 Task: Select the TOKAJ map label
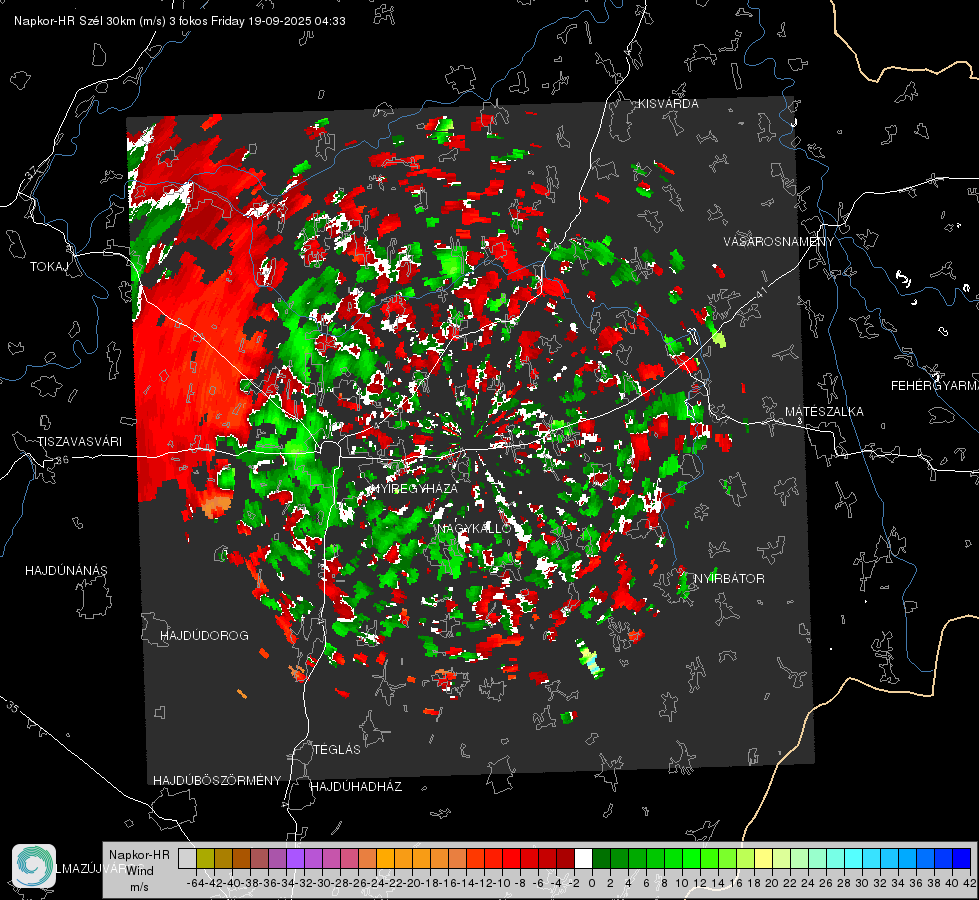pyautogui.click(x=49, y=267)
